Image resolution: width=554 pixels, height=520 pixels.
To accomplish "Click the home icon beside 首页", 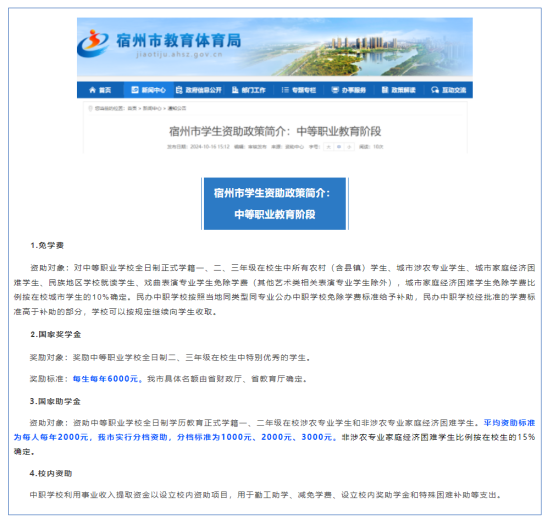I will click(93, 90).
